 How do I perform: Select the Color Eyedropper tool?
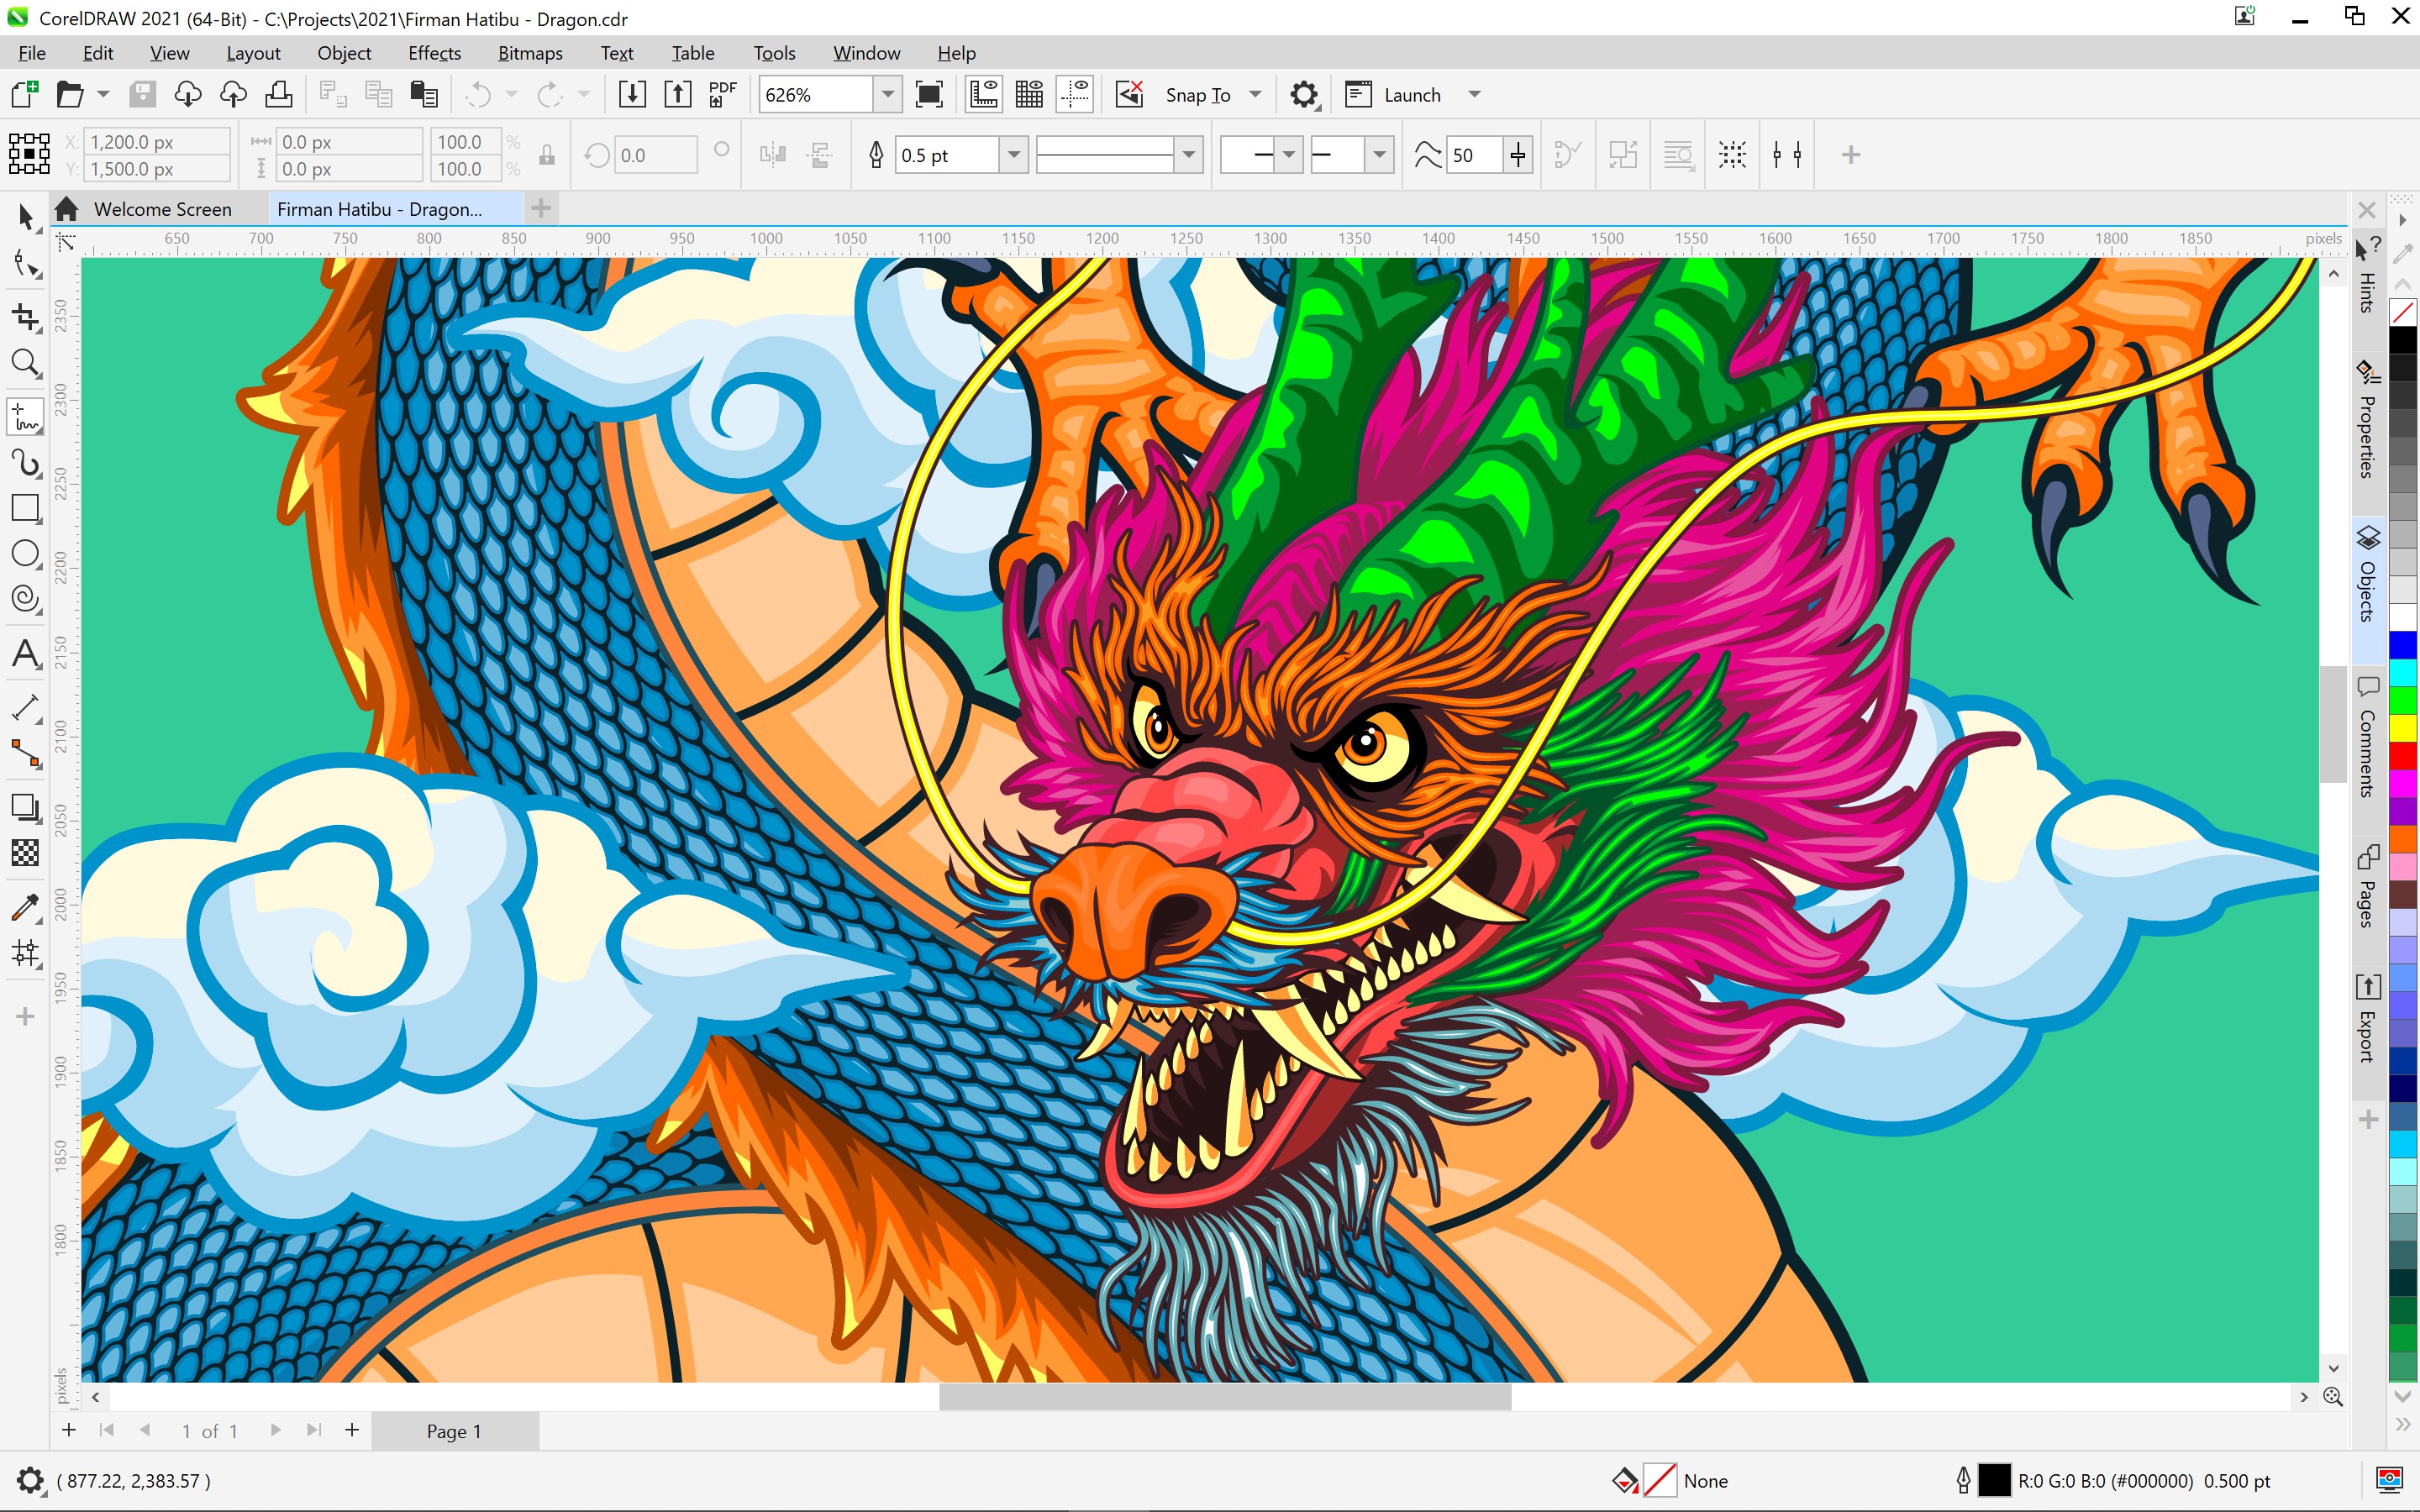pos(24,902)
